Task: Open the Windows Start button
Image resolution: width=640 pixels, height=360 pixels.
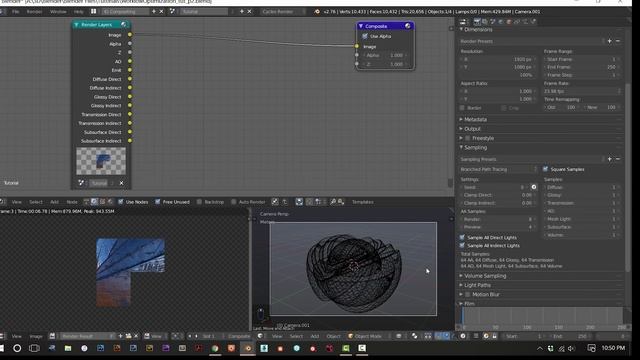Action: 2,348
